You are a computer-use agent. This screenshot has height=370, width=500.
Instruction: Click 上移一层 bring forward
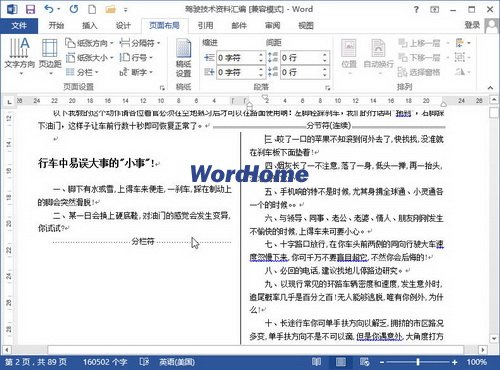419,43
